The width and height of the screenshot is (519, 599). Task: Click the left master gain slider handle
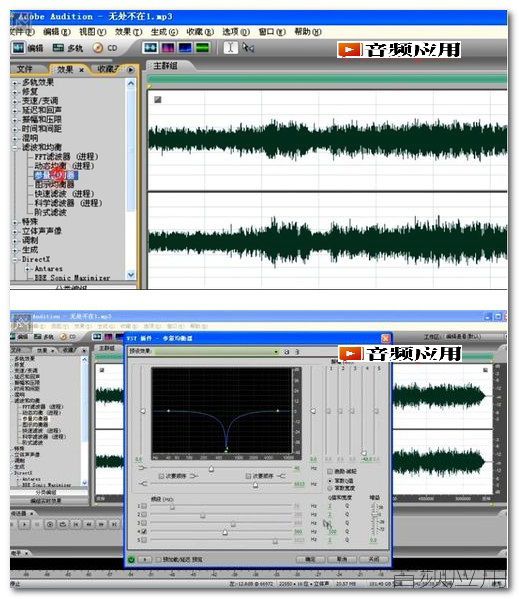click(x=143, y=411)
